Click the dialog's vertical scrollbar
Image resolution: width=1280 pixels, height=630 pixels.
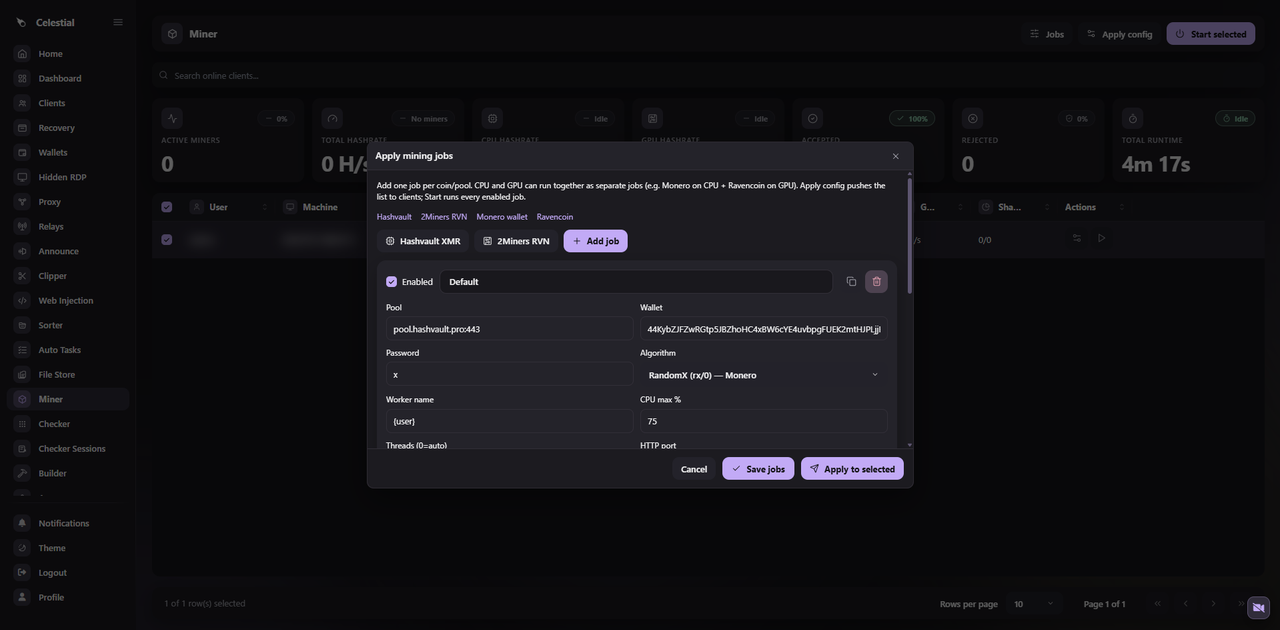click(909, 236)
